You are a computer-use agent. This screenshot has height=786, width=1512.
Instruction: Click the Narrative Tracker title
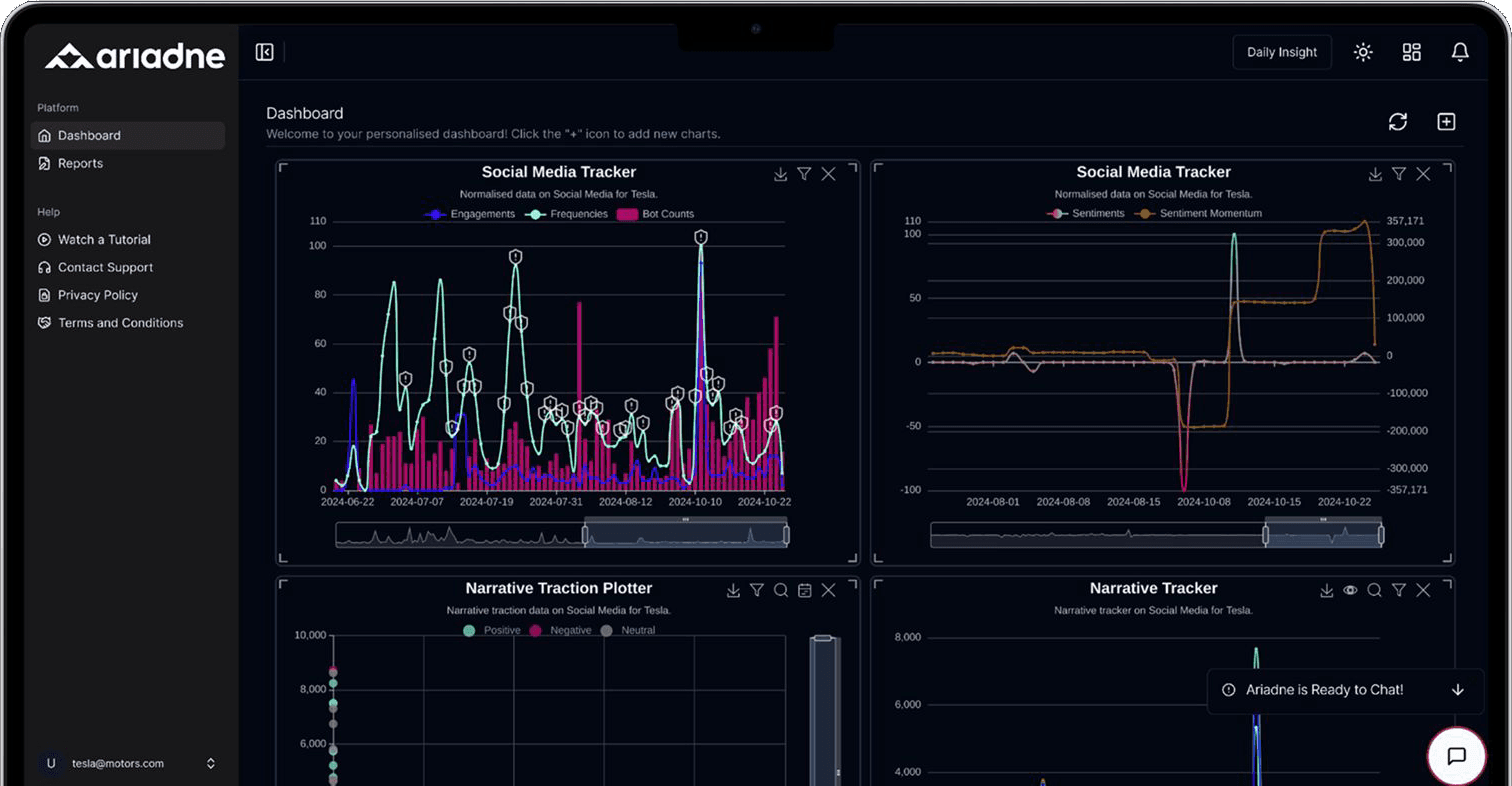[x=1153, y=588]
